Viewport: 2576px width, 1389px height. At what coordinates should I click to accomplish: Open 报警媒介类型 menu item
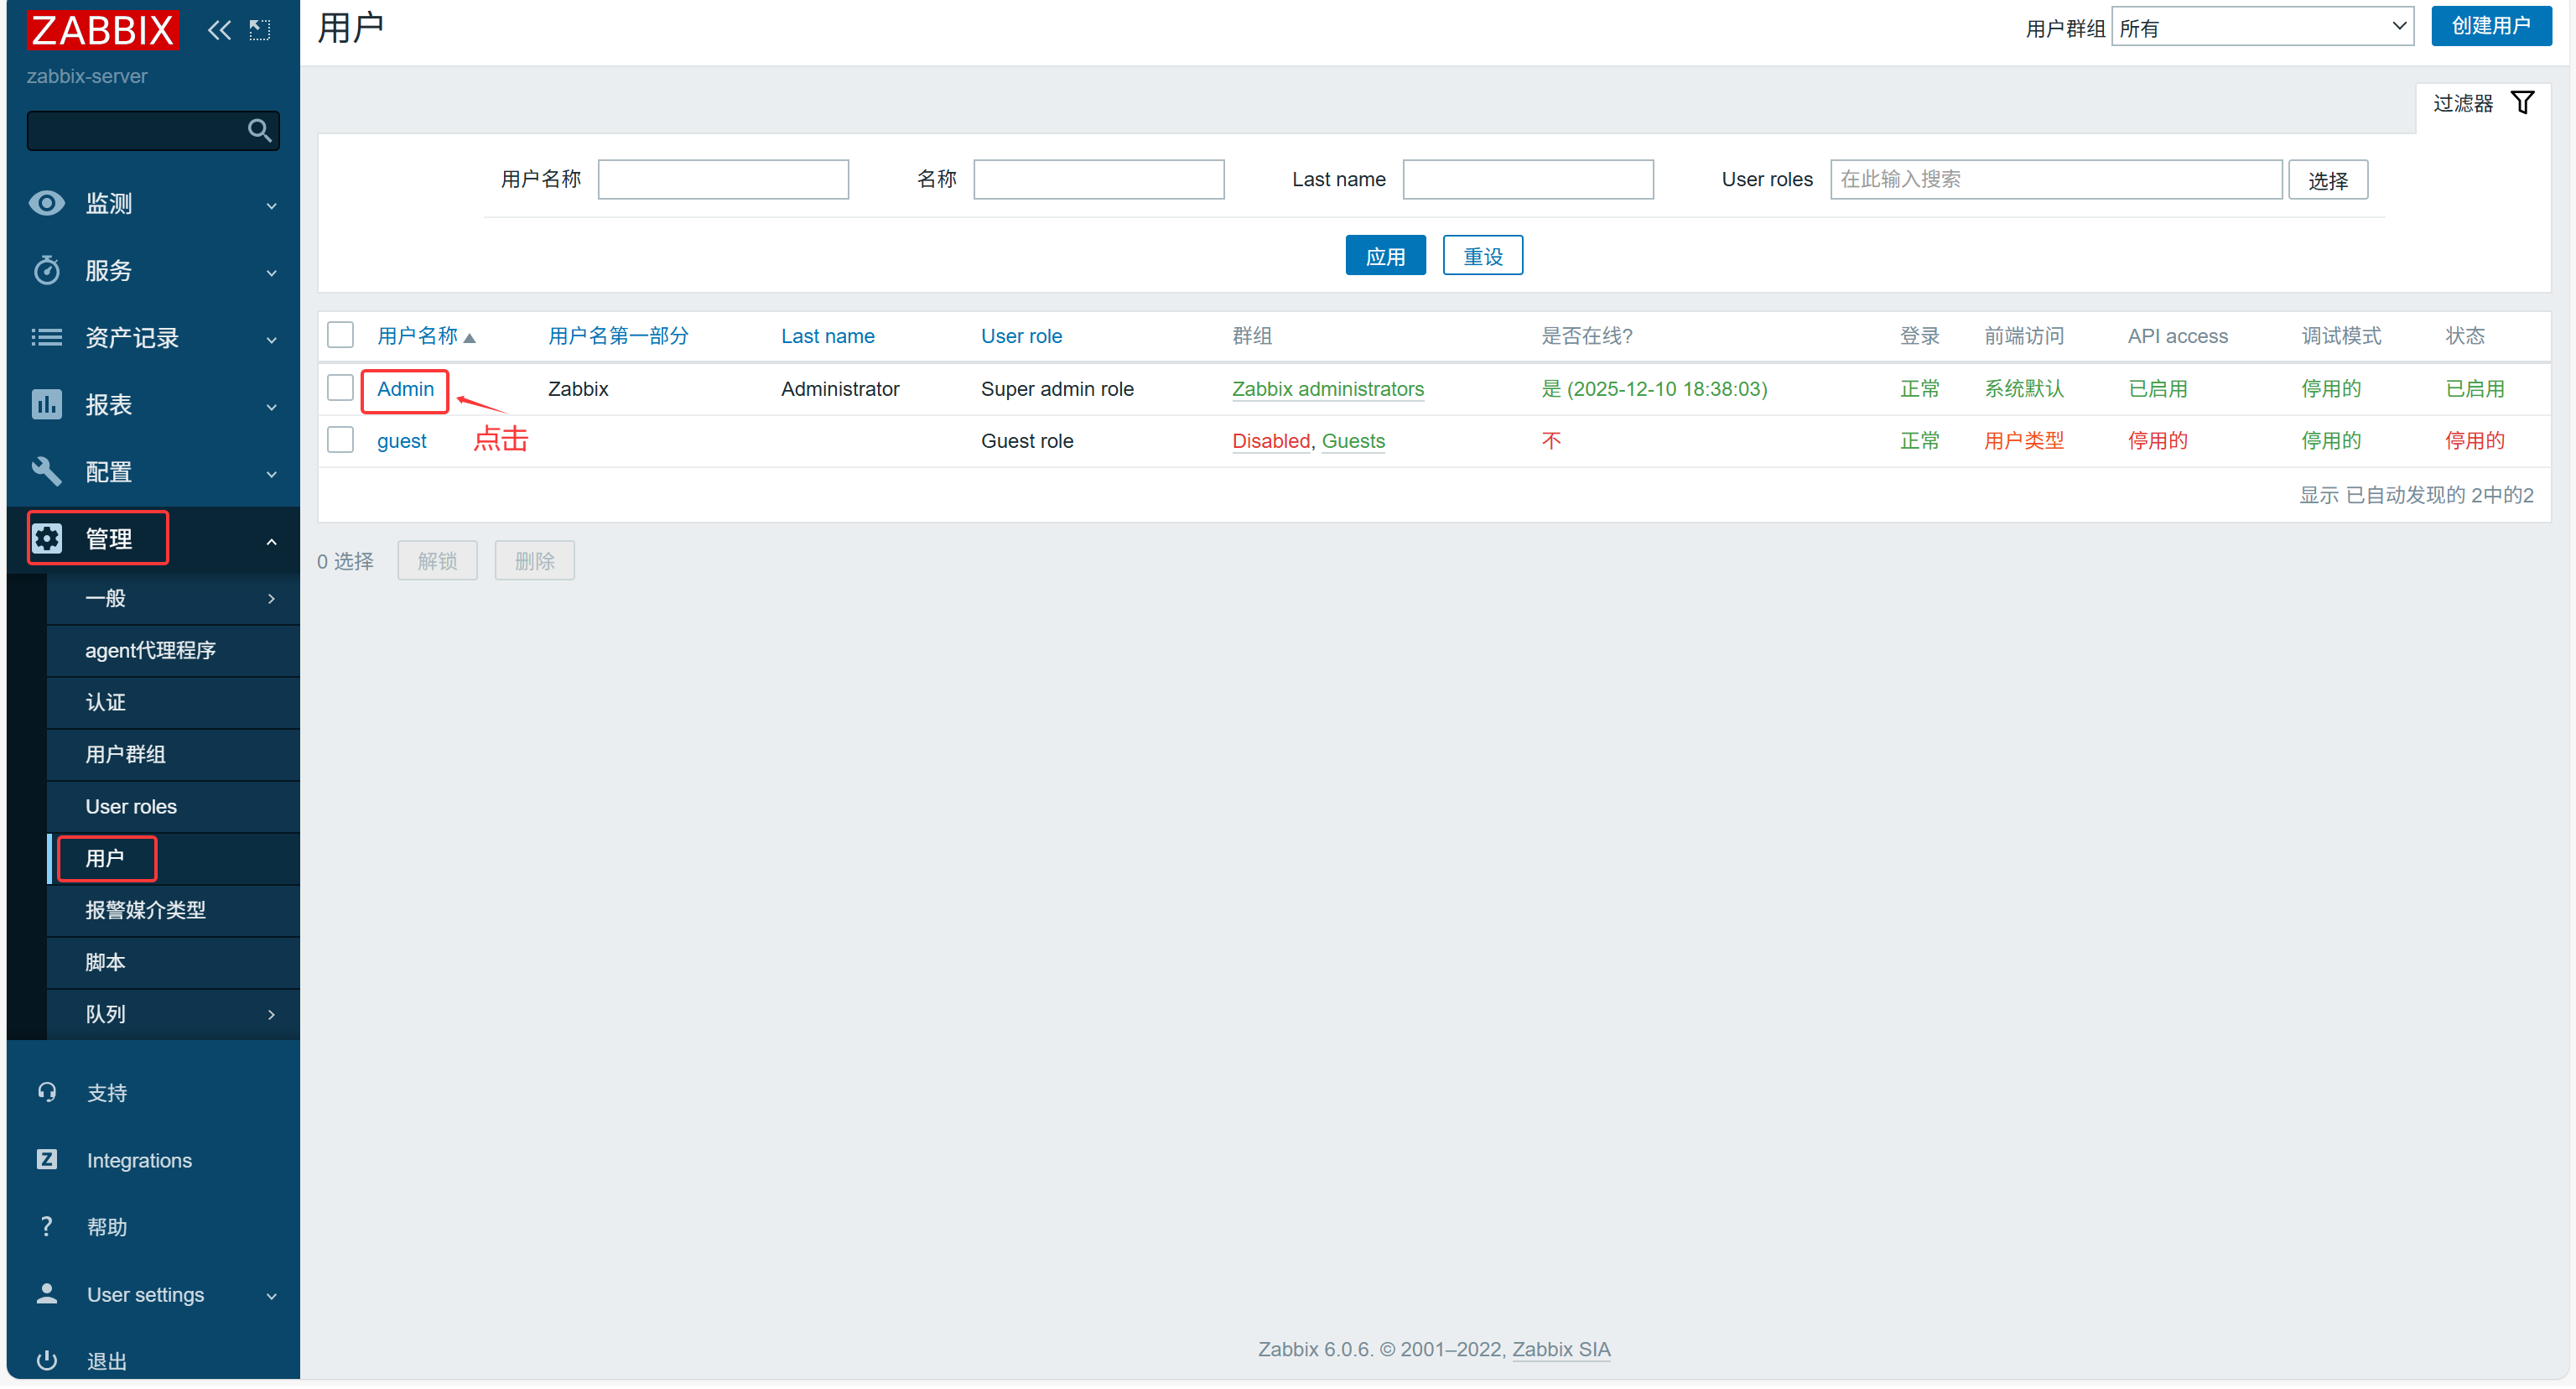pyautogui.click(x=173, y=911)
